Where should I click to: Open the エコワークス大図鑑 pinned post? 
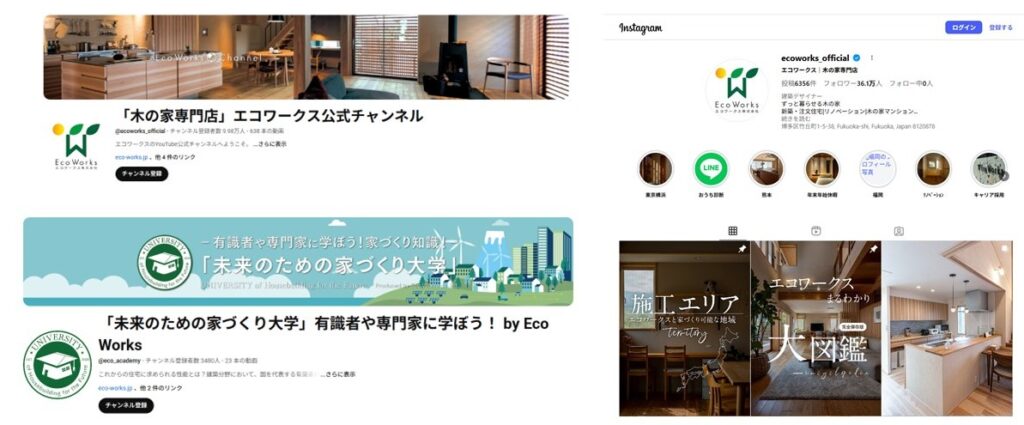tap(816, 328)
